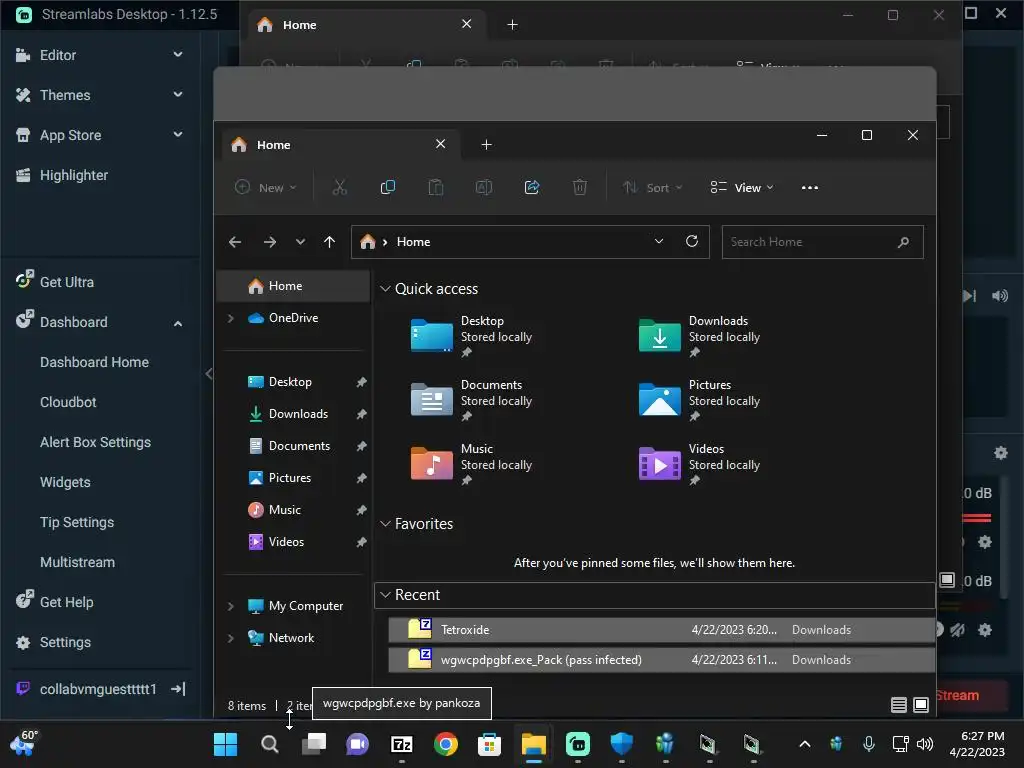1024x768 pixels.
Task: Open Windows Security shield in taskbar
Action: coord(622,744)
